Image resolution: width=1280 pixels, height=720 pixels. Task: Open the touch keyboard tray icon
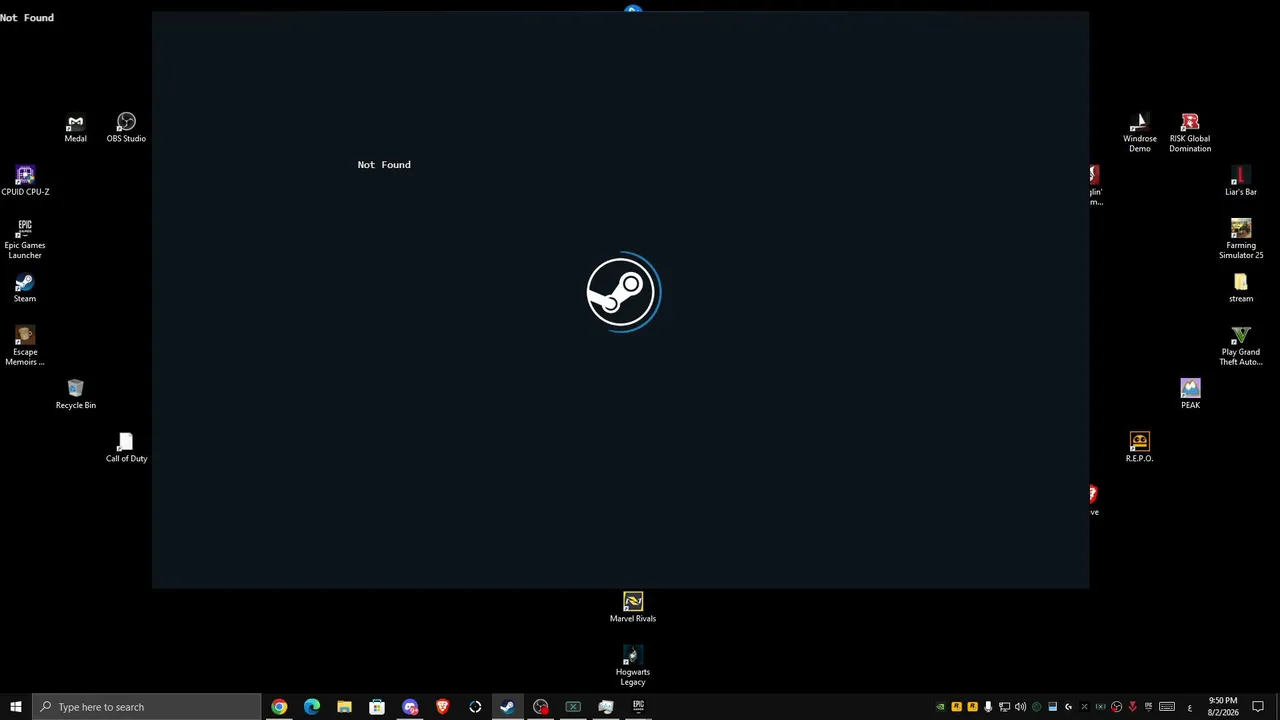[1167, 707]
